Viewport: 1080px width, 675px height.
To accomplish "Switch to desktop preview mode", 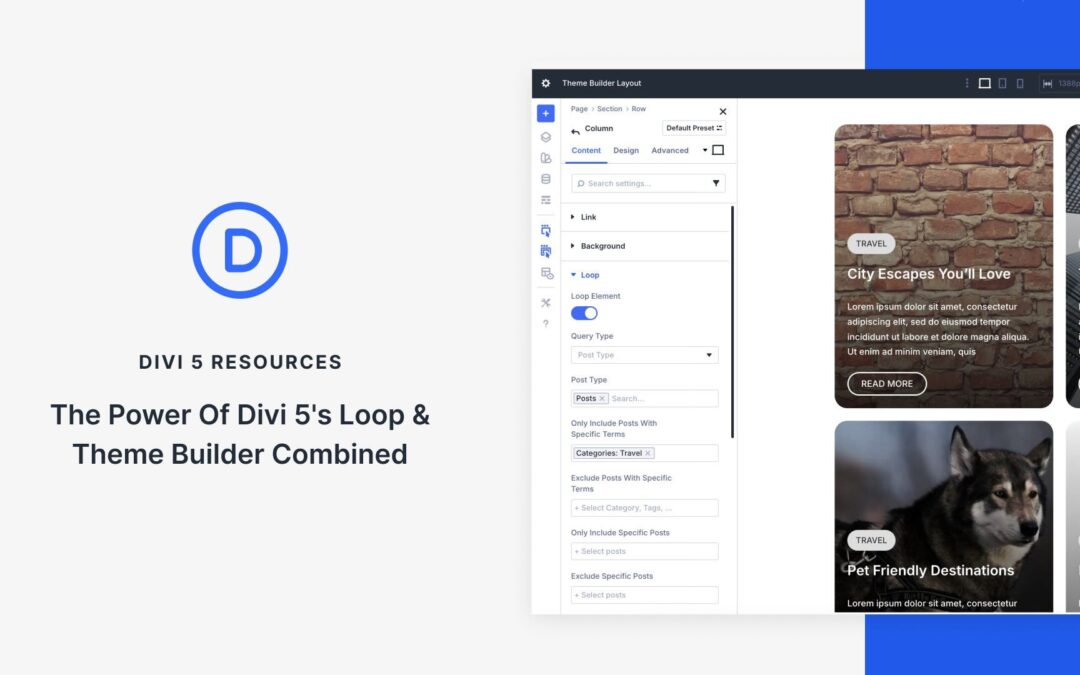I will (985, 83).
